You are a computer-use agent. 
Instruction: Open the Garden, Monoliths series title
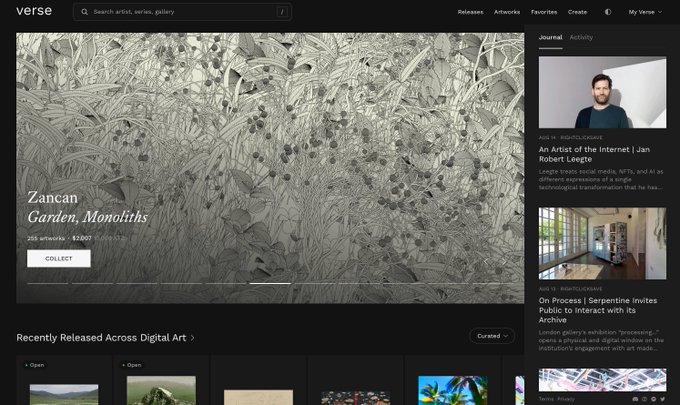tap(88, 217)
